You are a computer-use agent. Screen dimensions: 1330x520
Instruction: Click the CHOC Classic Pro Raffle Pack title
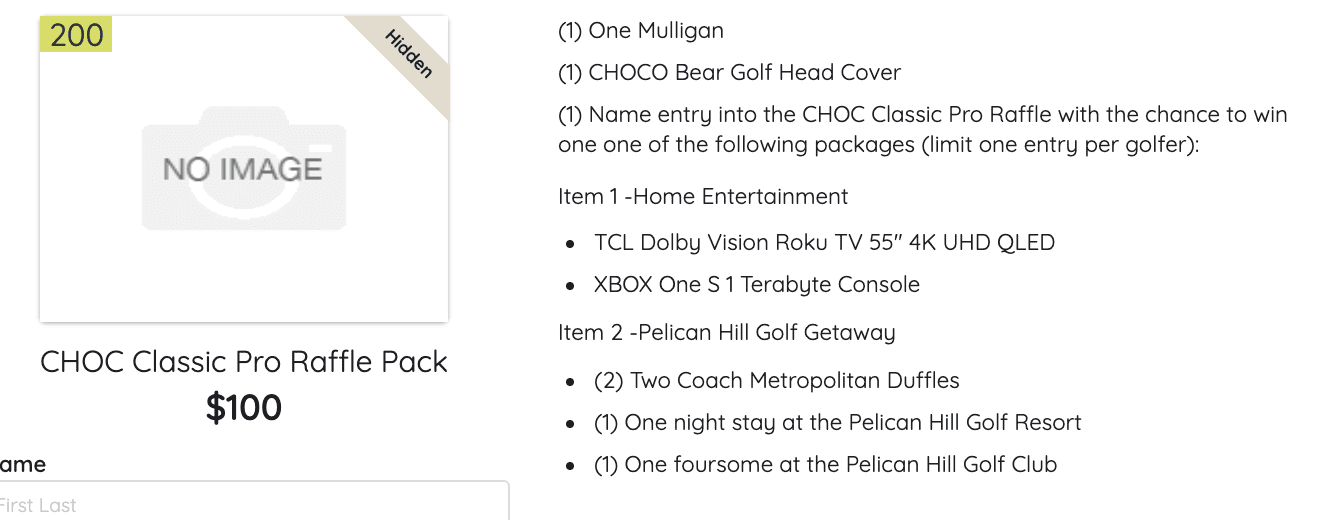click(244, 361)
